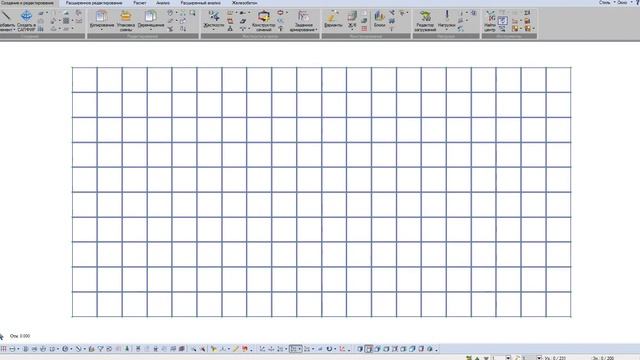Click the Упаковка схемы icon

[x=126, y=16]
